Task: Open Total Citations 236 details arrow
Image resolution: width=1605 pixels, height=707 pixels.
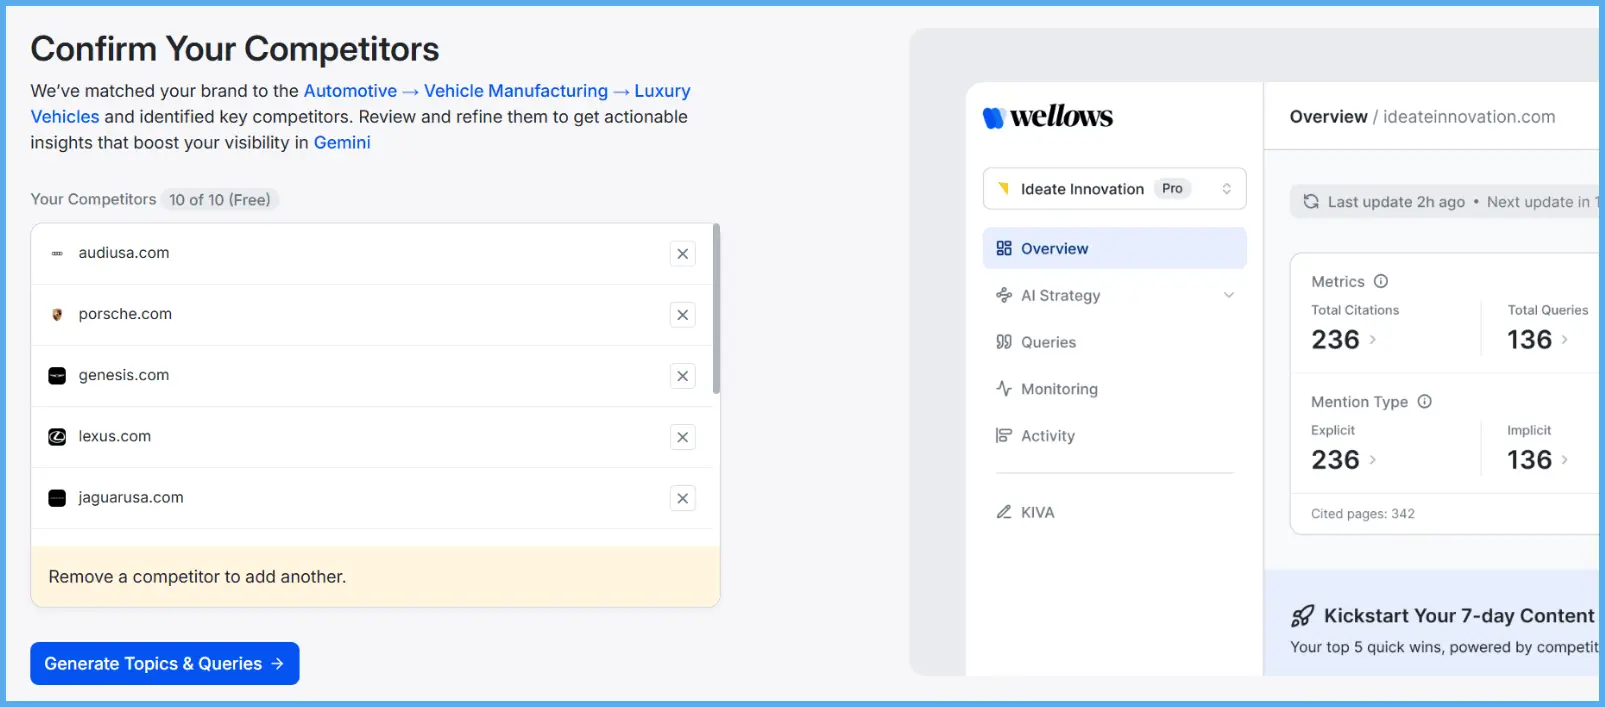Action: point(1373,340)
